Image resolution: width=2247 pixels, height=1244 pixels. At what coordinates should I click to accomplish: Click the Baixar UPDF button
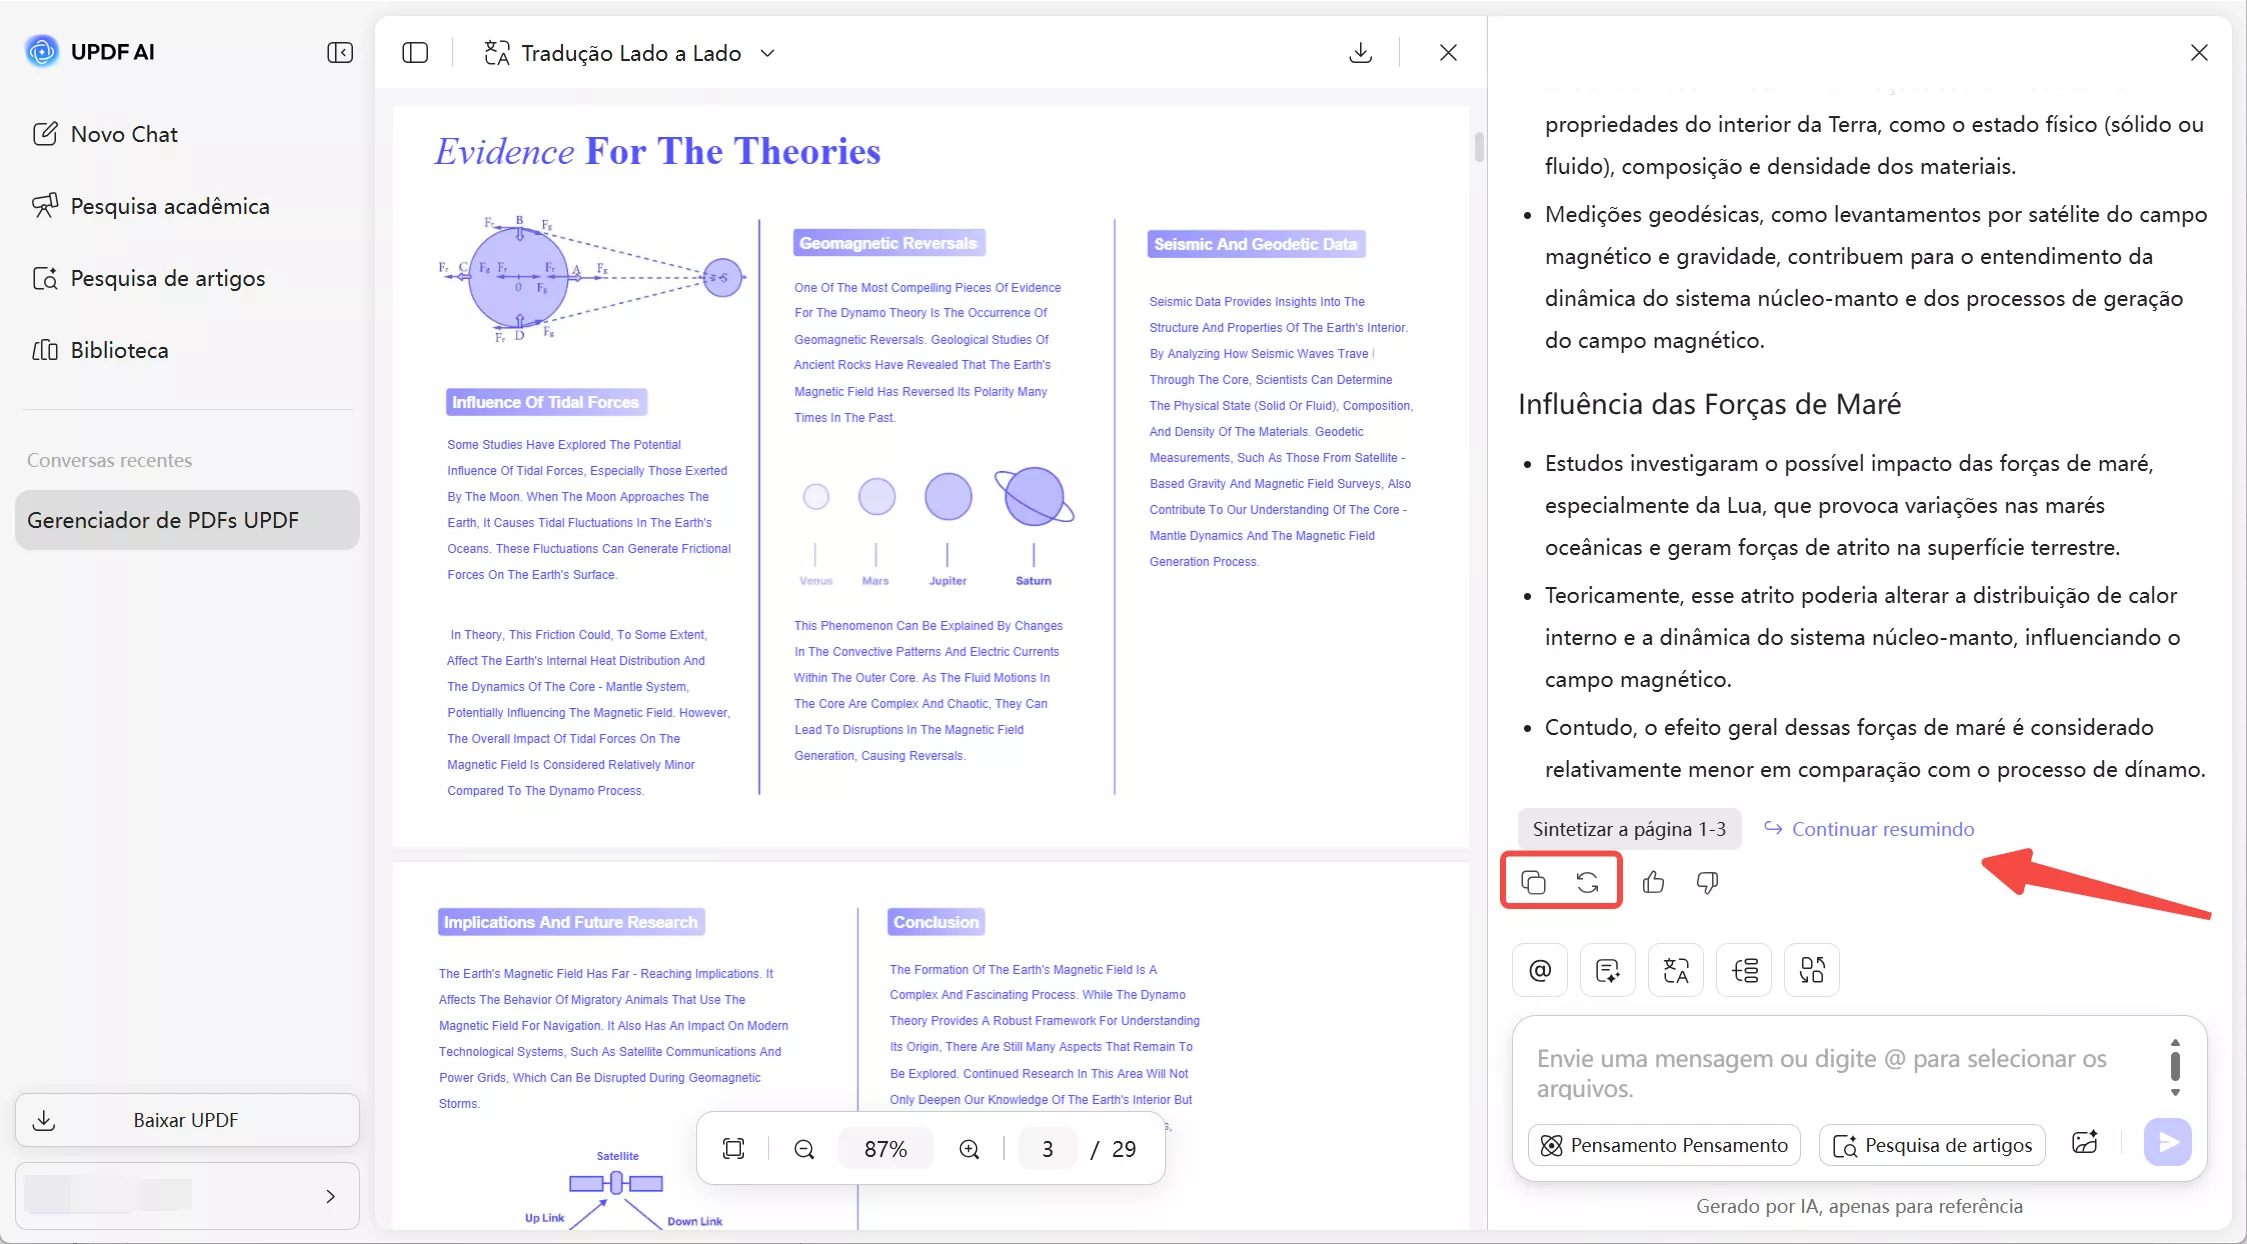tap(187, 1120)
